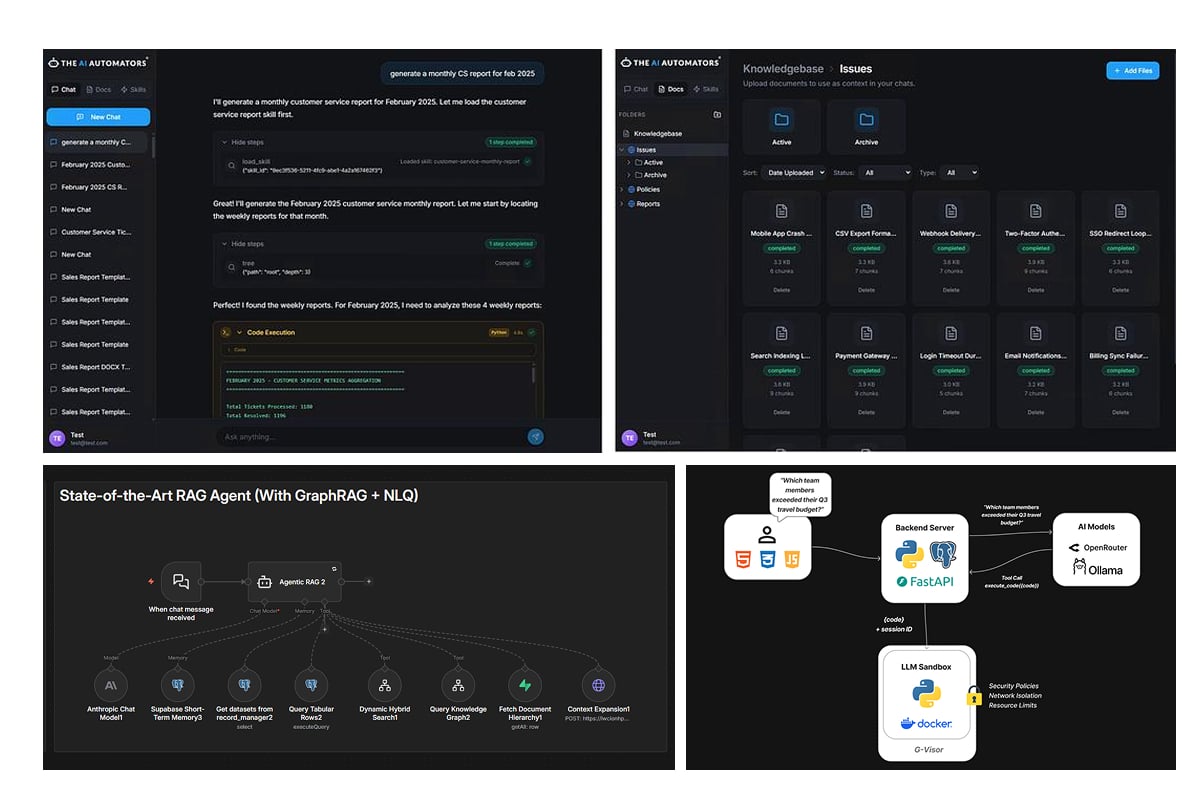
Task: Select the Context Expansion1 globe node
Action: pos(598,685)
